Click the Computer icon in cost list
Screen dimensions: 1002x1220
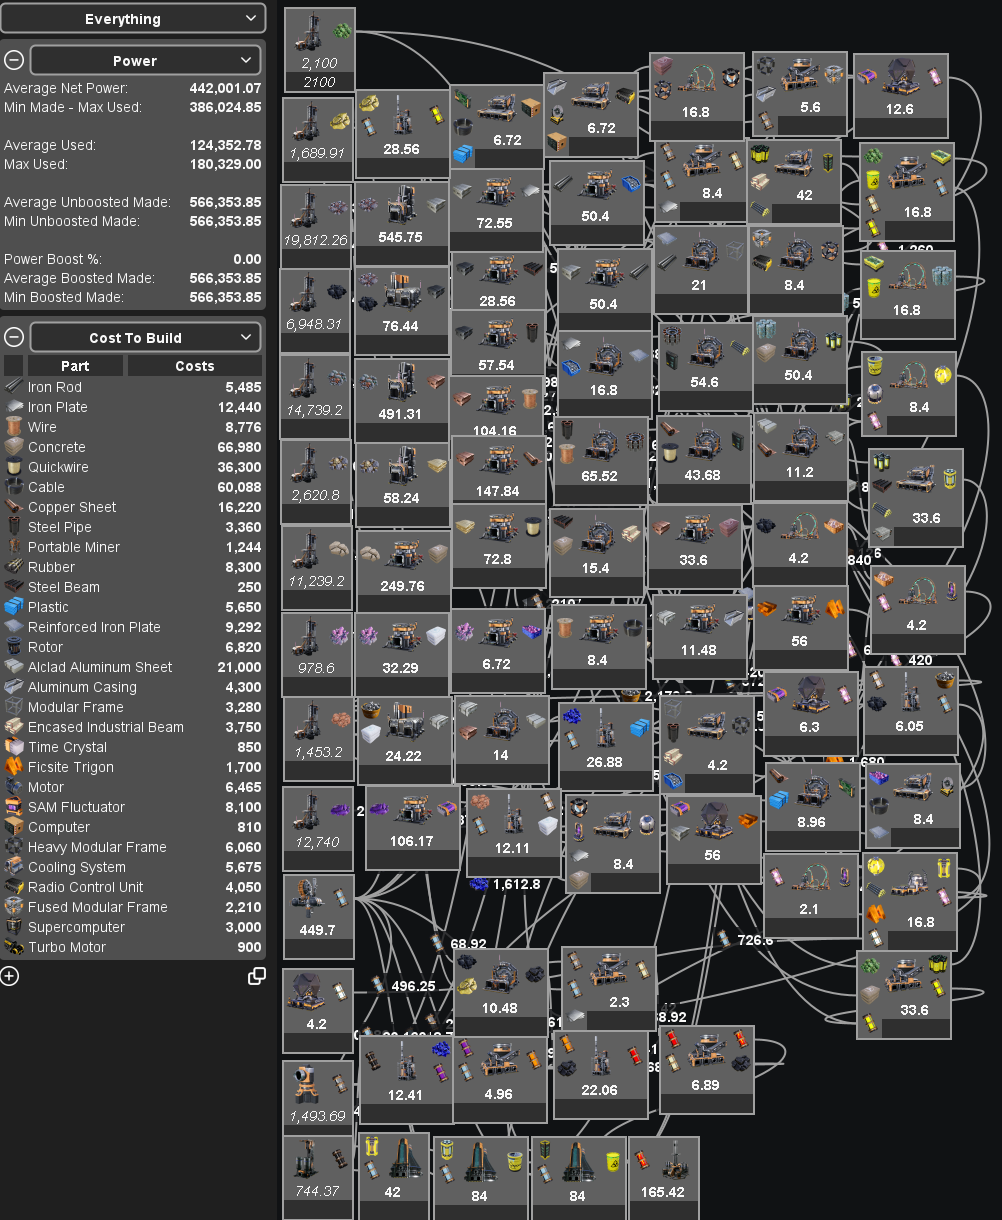[14, 827]
